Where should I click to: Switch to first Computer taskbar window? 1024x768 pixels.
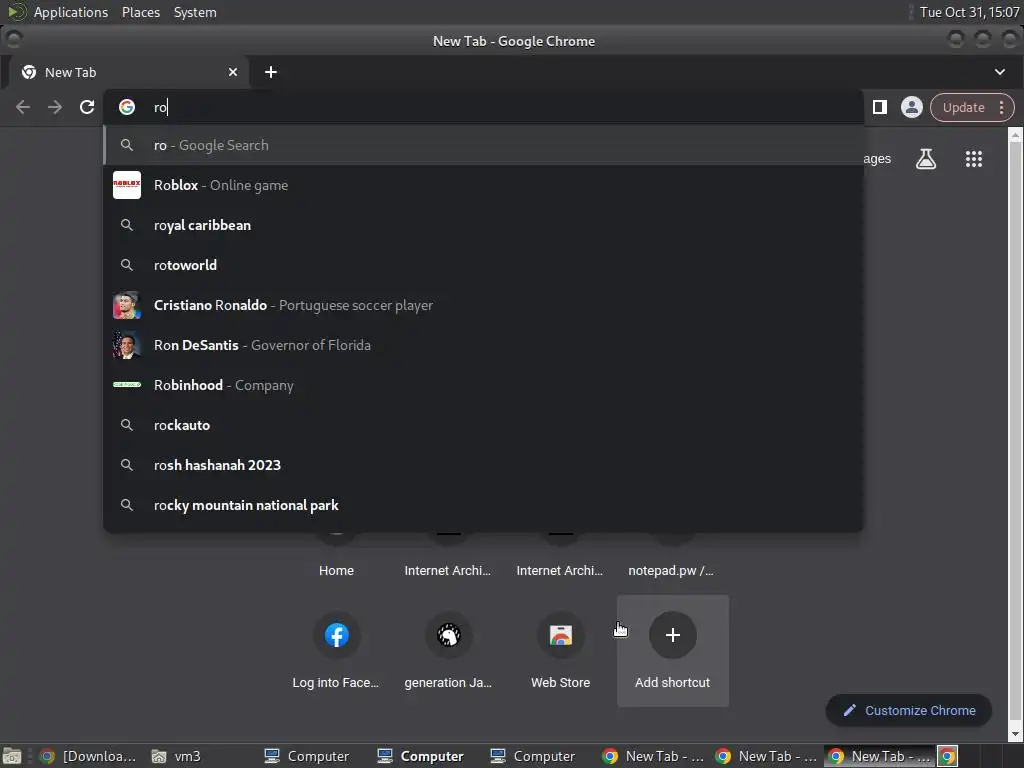click(307, 756)
